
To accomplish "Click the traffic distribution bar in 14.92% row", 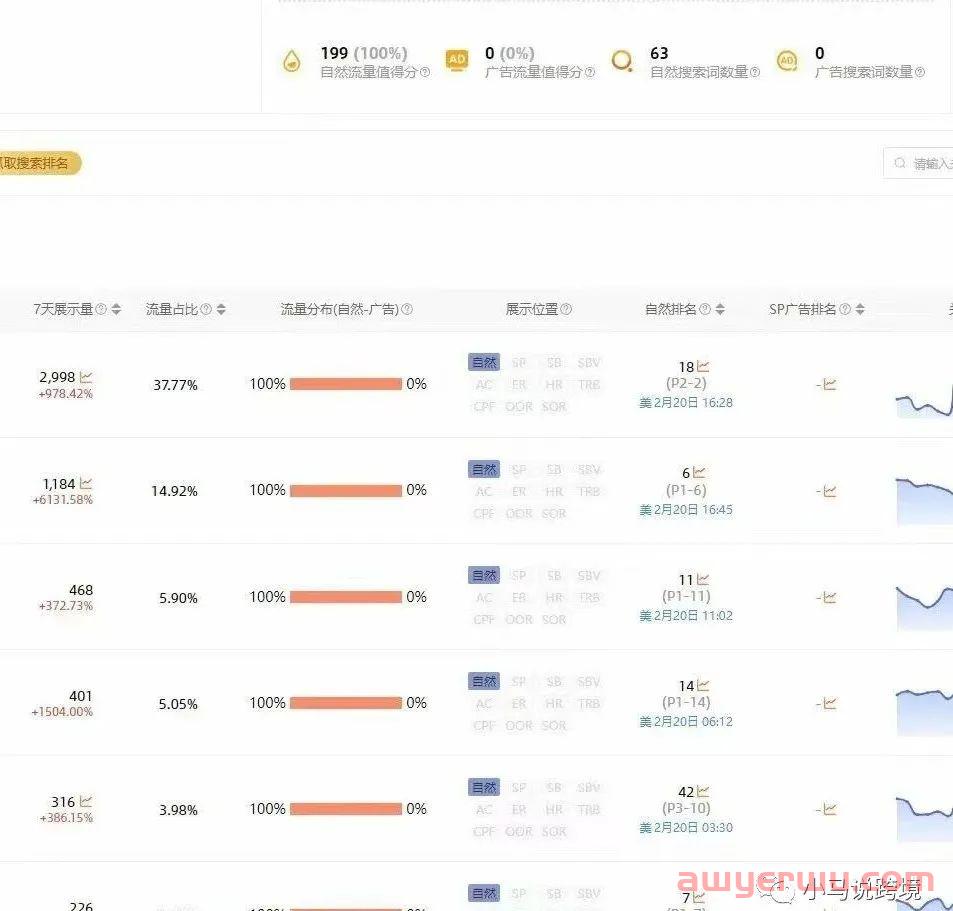I will point(346,490).
